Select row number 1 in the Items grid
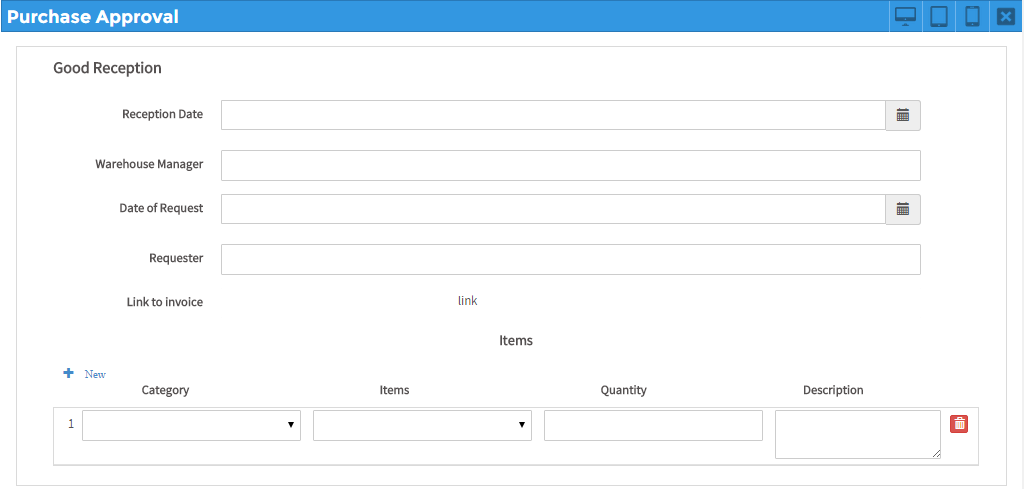The width and height of the screenshot is (1024, 489). coord(71,424)
